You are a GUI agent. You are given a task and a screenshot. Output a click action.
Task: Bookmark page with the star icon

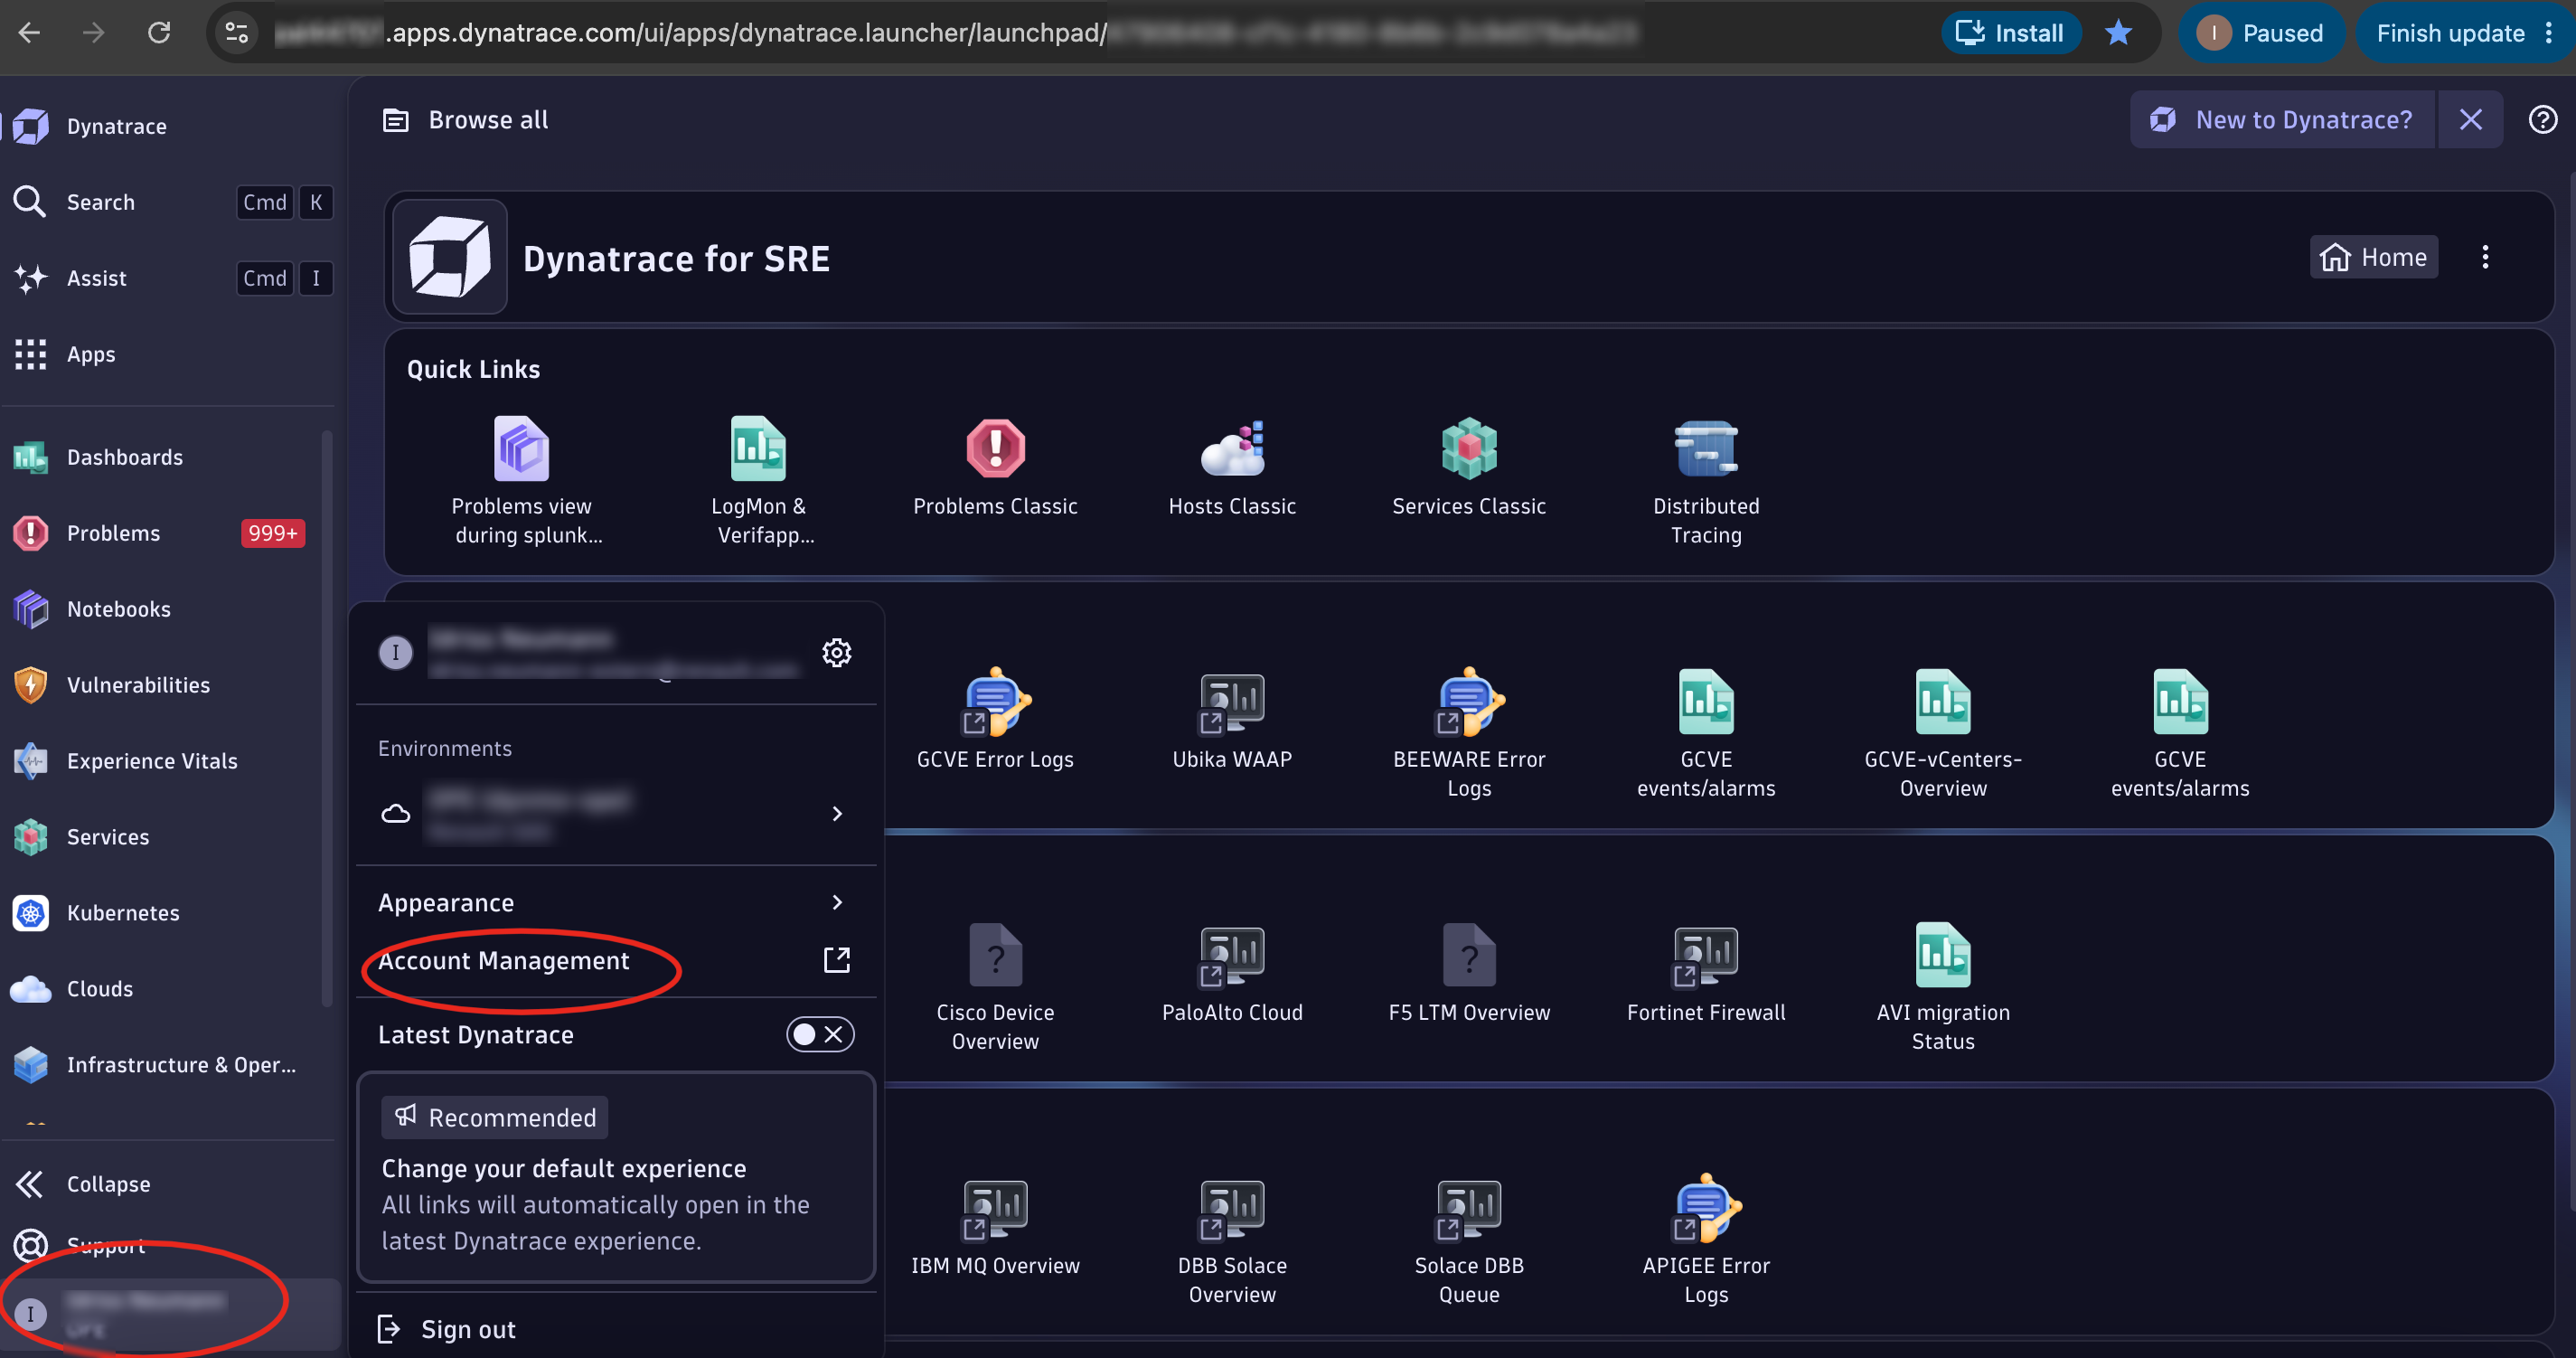(x=2118, y=33)
